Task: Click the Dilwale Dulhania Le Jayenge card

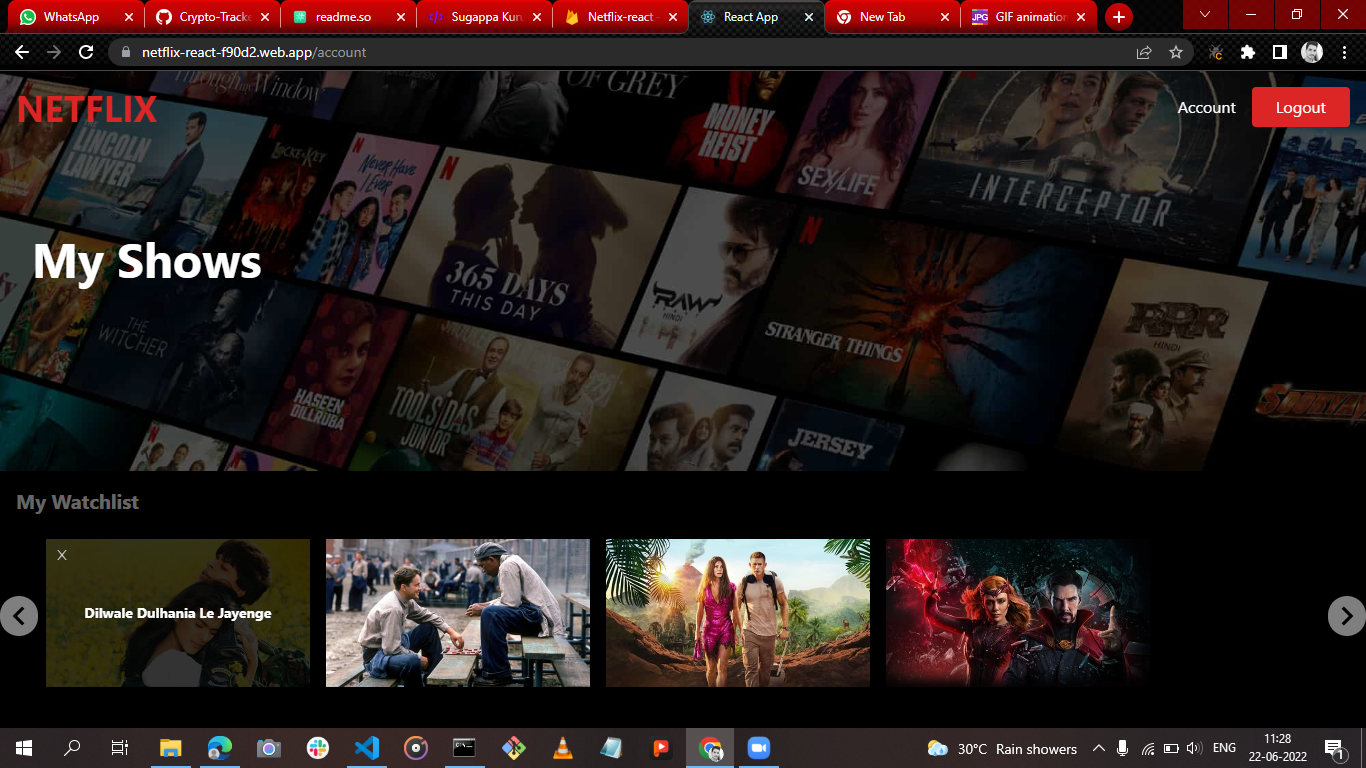Action: (178, 613)
